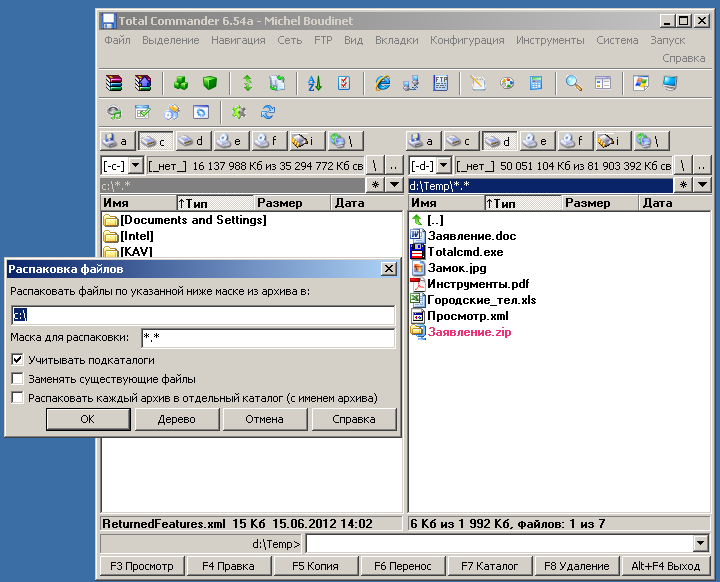Click the Дерево button
The width and height of the screenshot is (720, 582).
click(176, 419)
